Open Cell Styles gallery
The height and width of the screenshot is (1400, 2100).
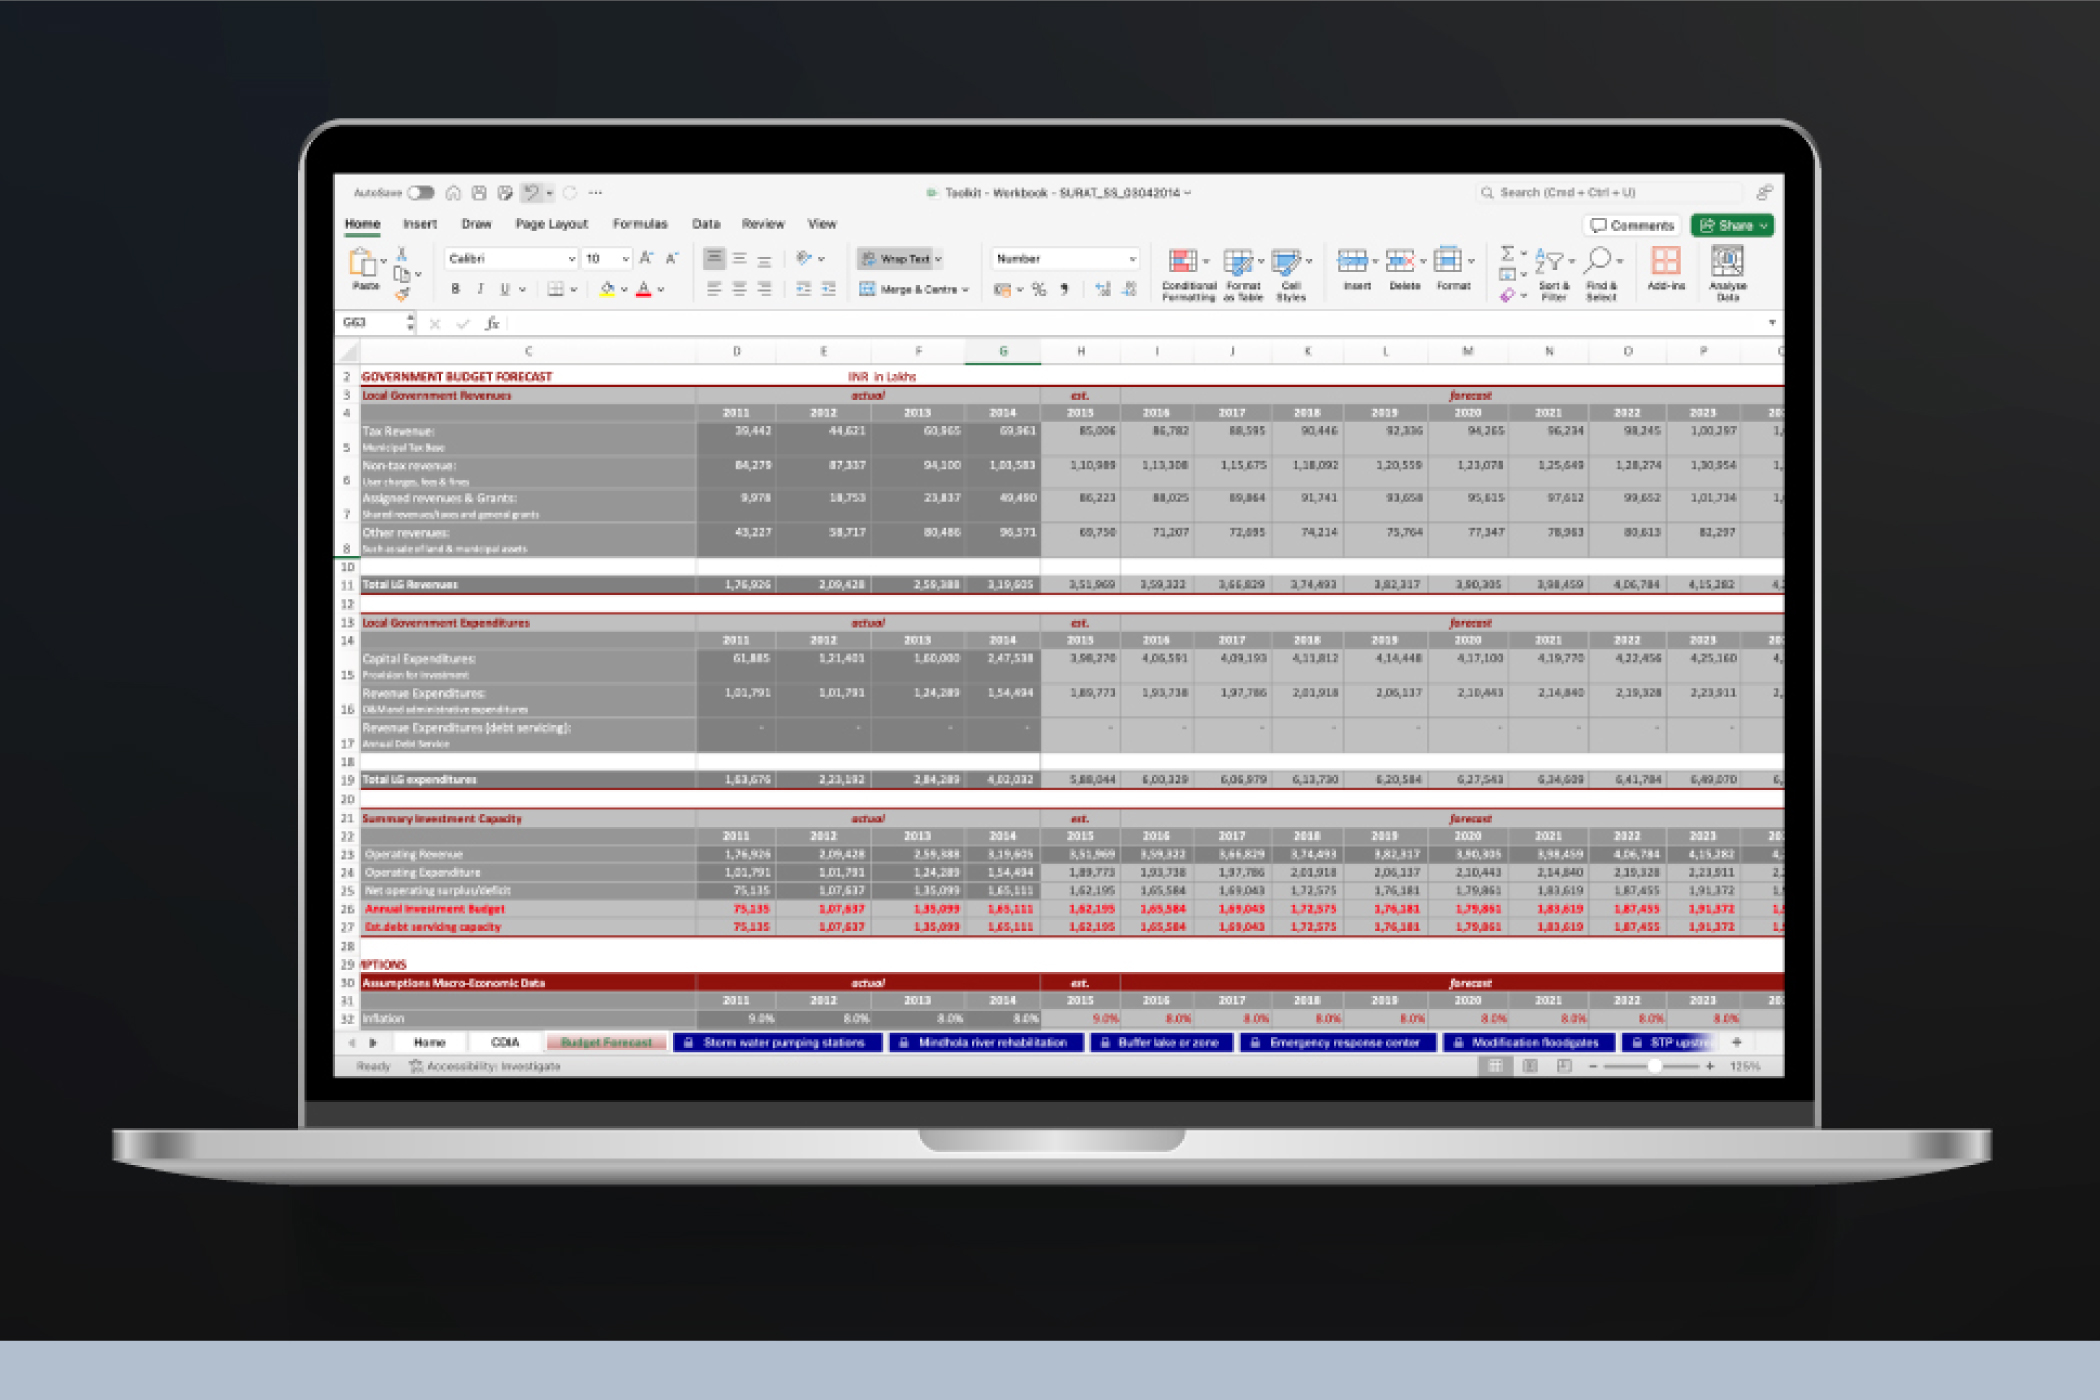coord(1291,275)
